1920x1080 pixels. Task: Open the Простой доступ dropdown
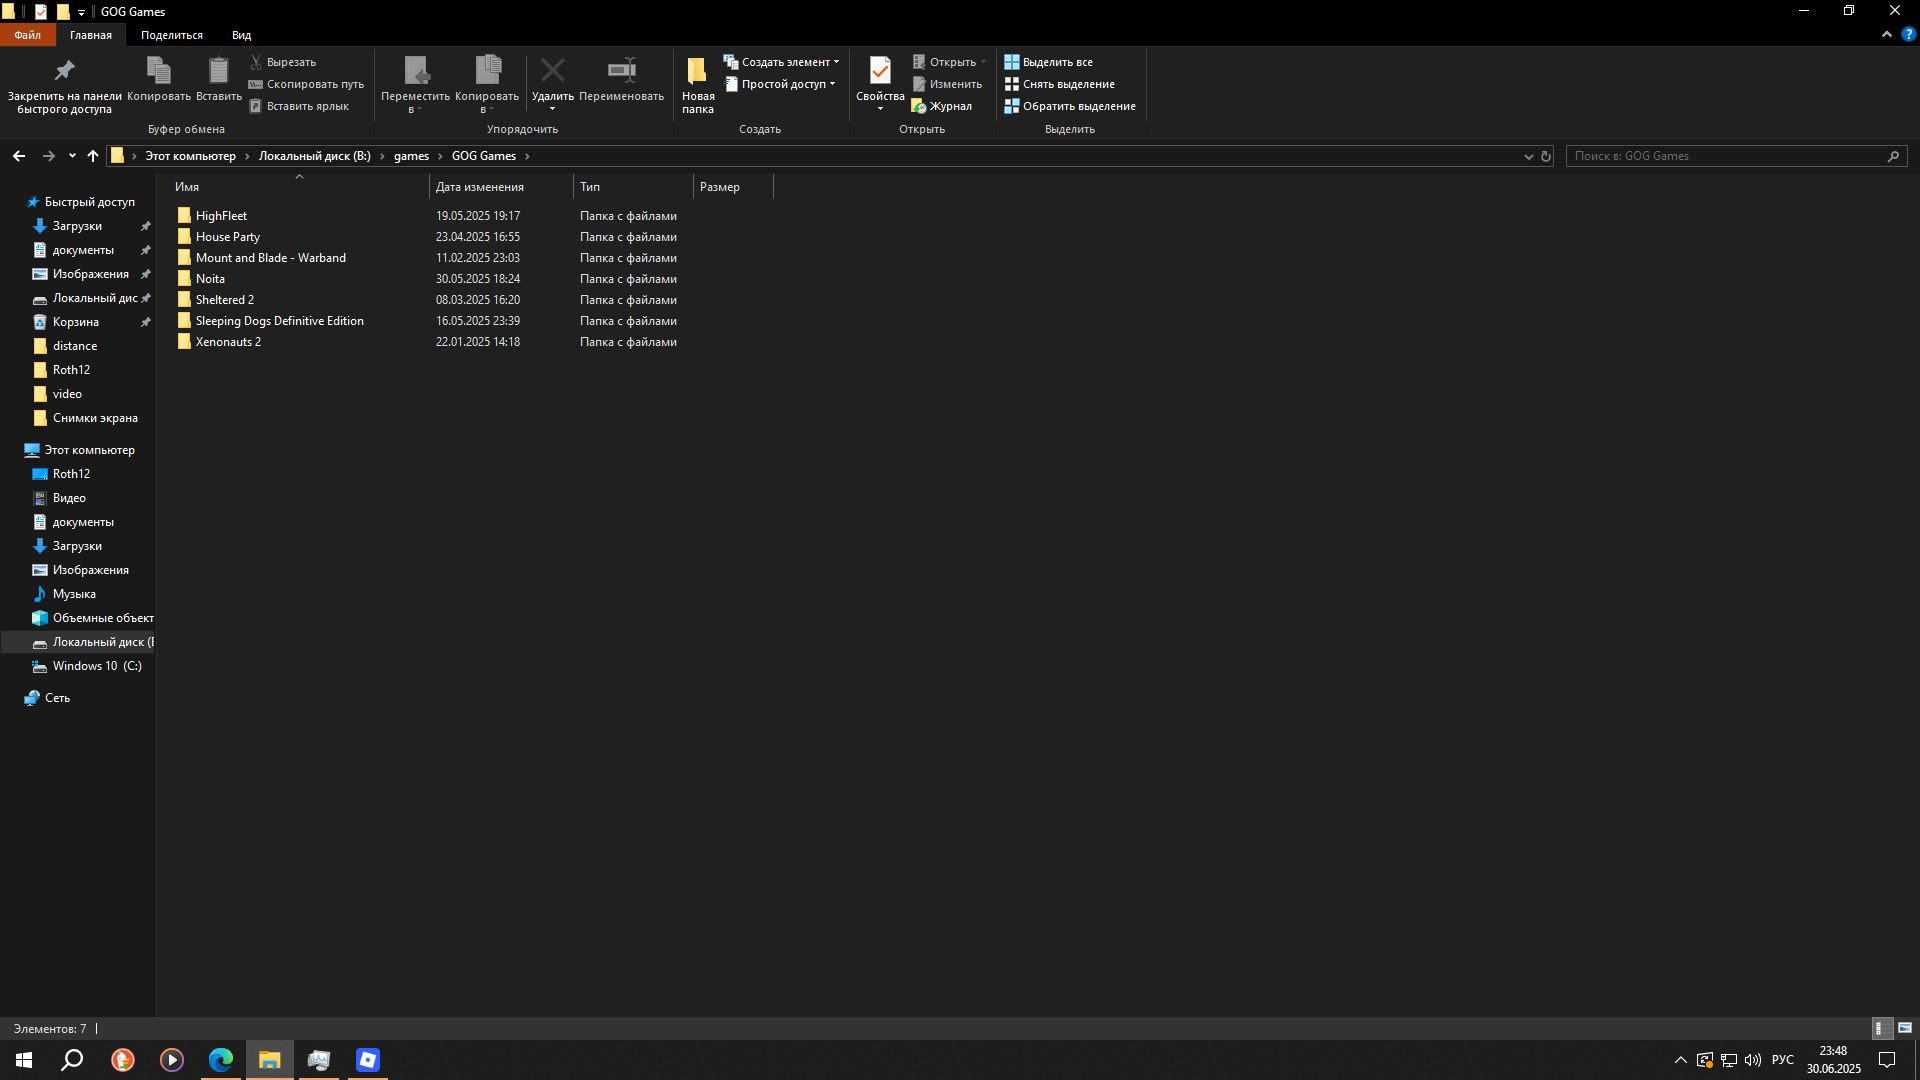tap(832, 84)
